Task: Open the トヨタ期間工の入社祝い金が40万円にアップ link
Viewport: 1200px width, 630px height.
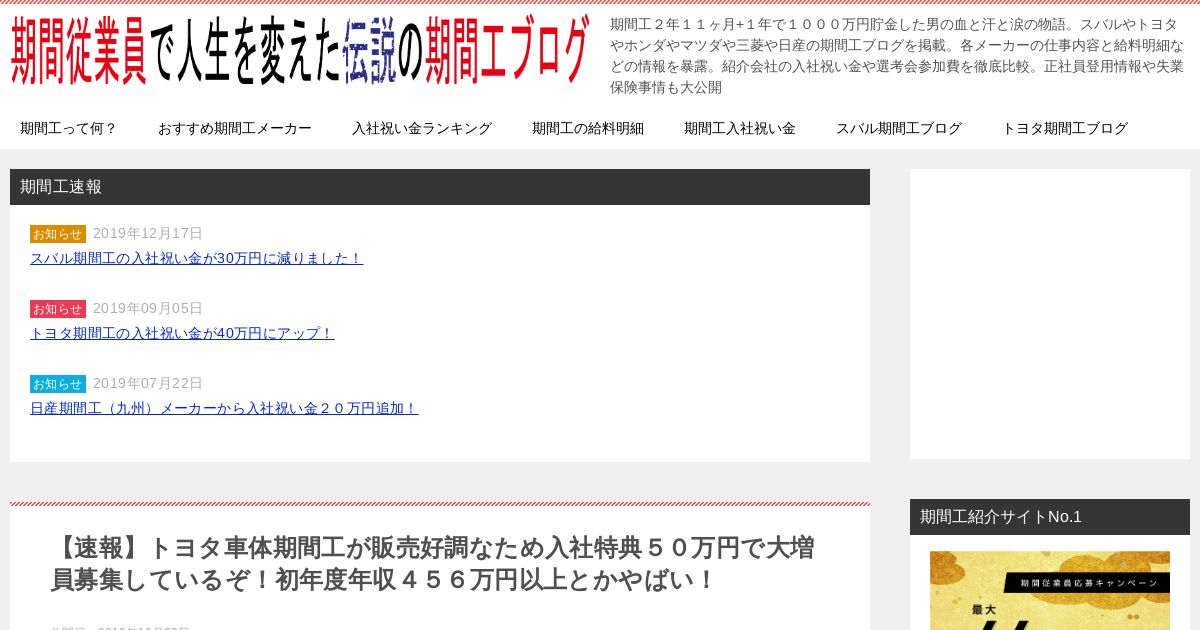Action: coord(182,333)
